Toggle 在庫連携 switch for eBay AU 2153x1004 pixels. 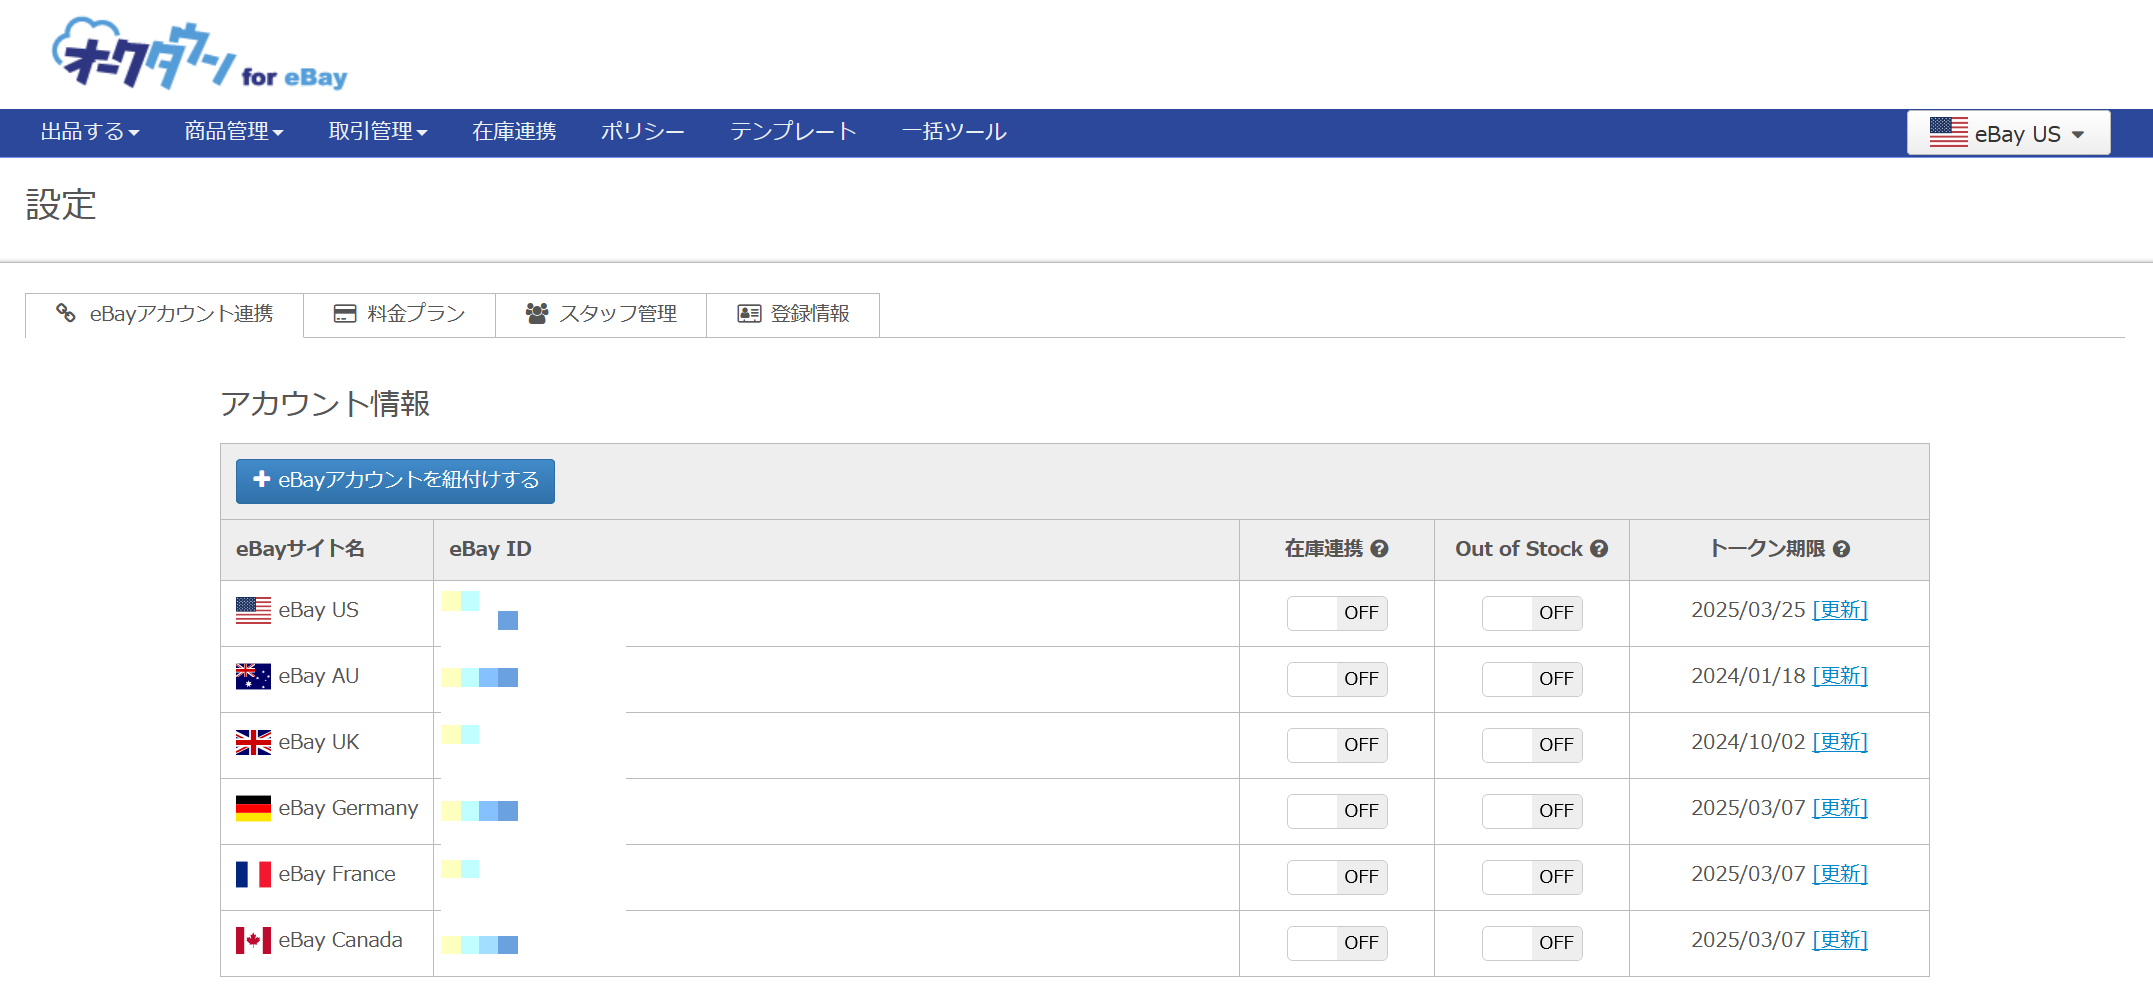point(1337,679)
